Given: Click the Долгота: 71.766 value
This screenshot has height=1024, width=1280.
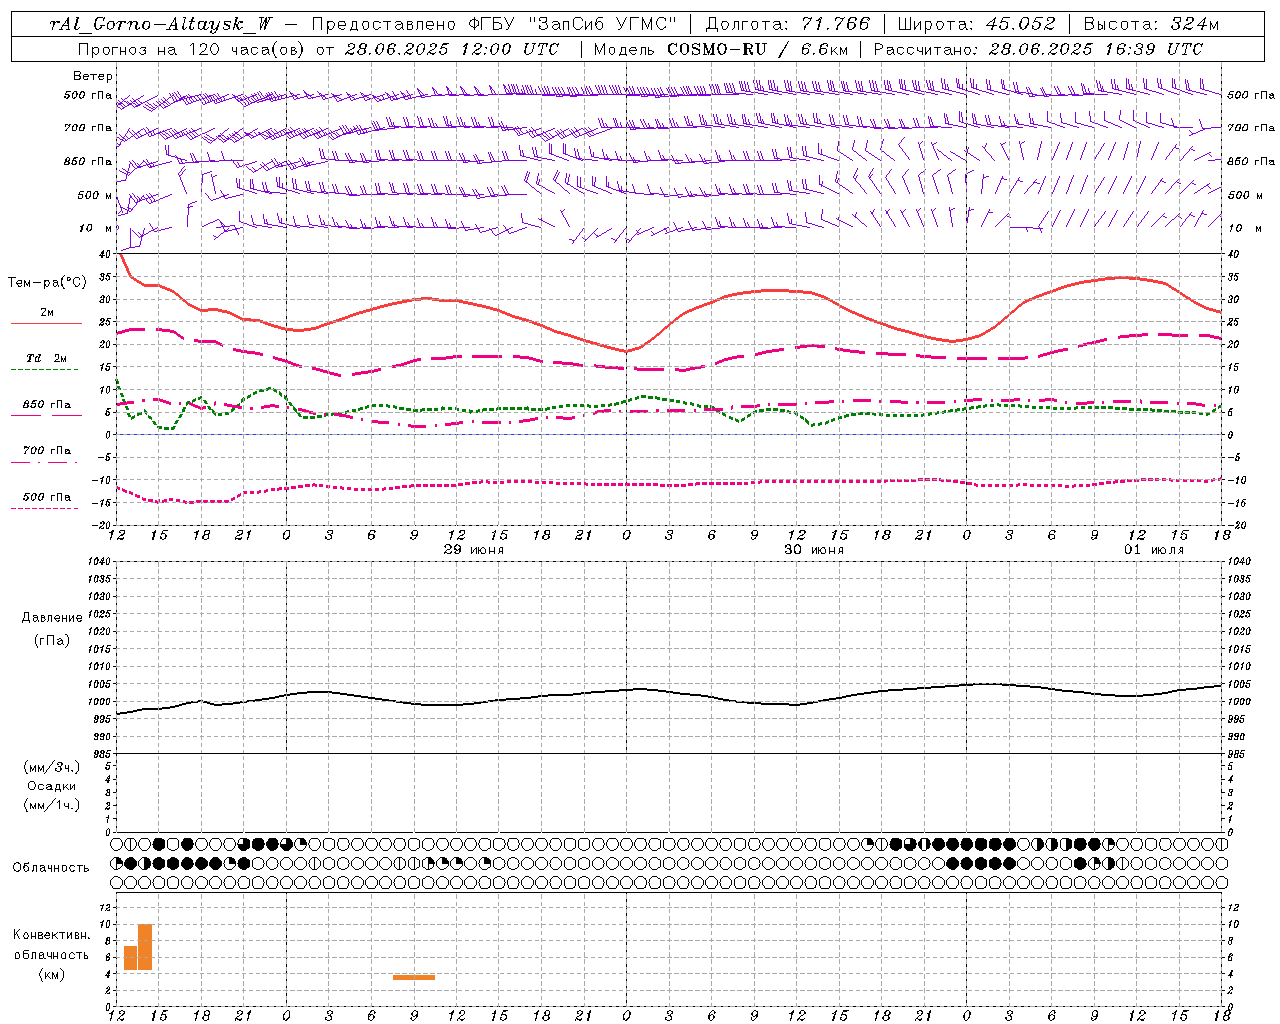Looking at the screenshot, I should pyautogui.click(x=788, y=24).
